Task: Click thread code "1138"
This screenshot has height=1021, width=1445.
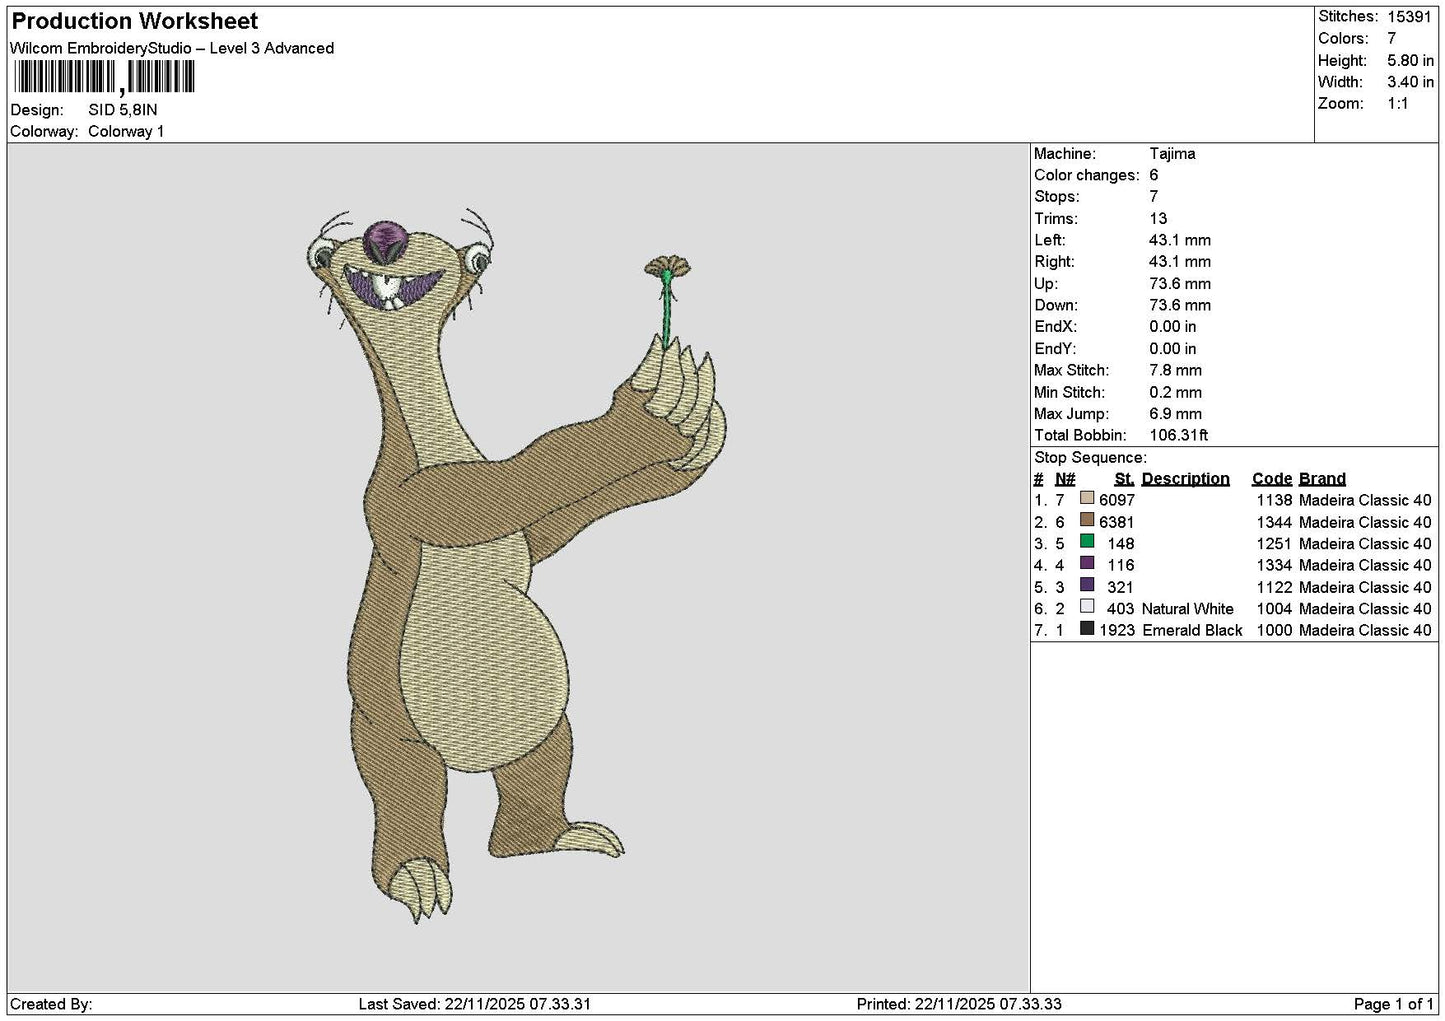Action: 1275,500
